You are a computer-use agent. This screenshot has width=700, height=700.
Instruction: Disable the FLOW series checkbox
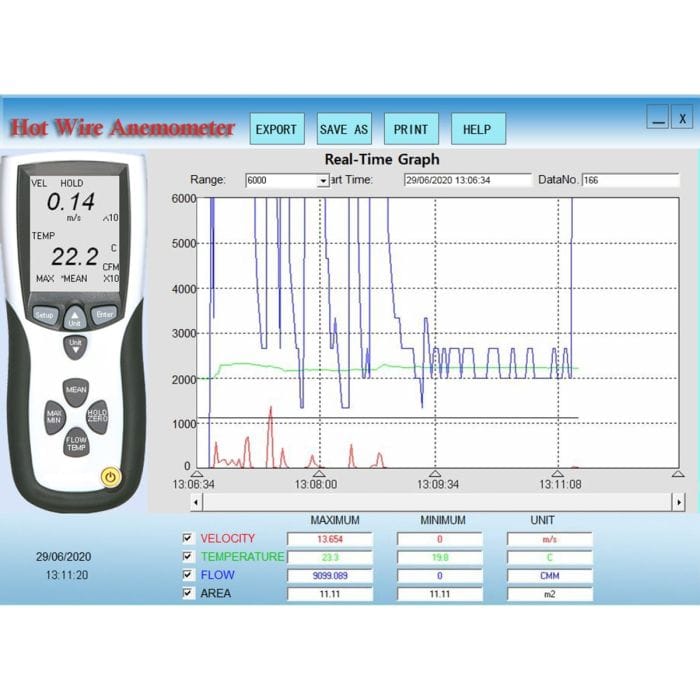pos(187,575)
